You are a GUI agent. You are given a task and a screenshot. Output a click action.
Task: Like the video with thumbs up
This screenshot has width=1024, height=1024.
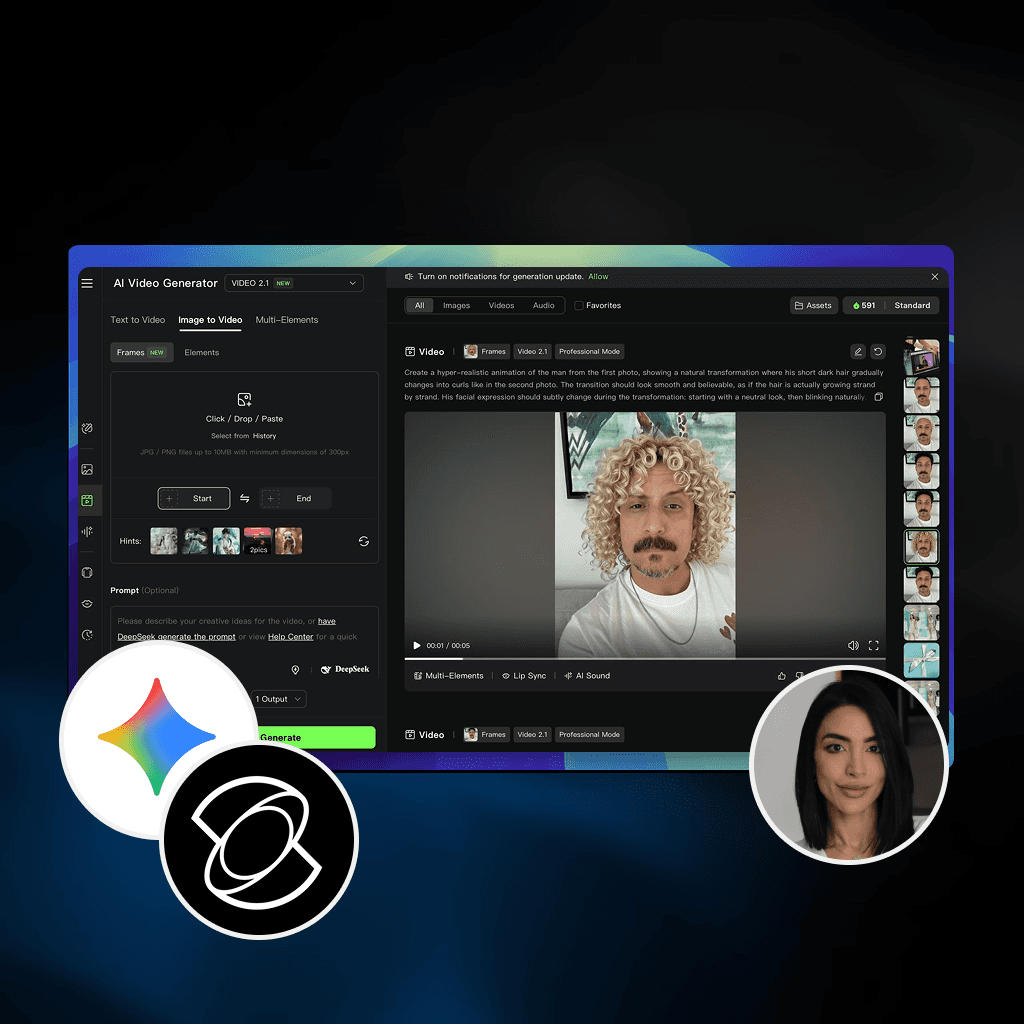(782, 676)
